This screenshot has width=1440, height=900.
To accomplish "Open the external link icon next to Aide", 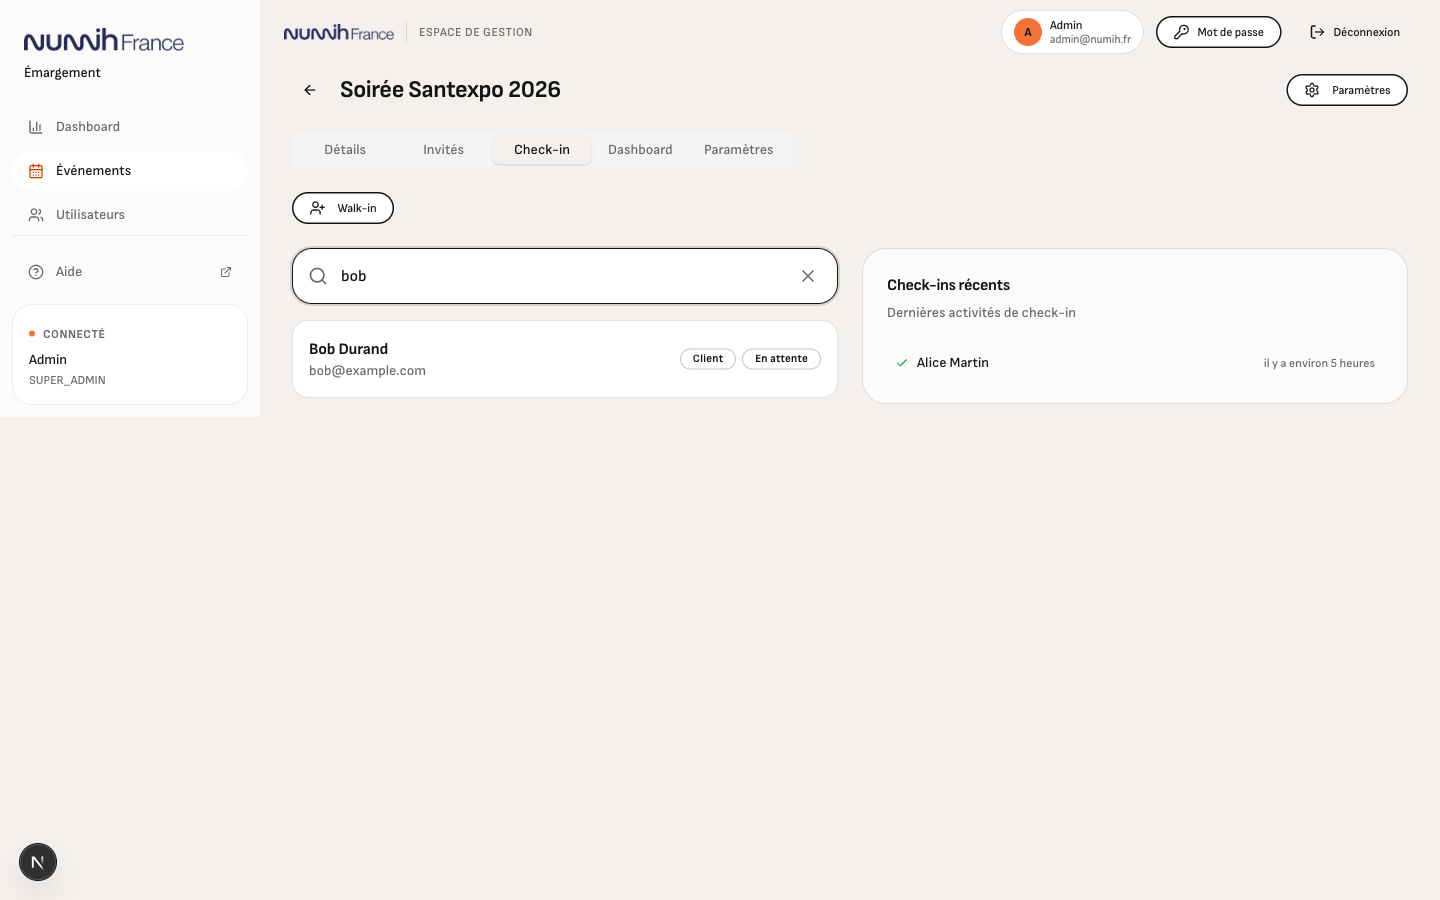I will (x=226, y=272).
